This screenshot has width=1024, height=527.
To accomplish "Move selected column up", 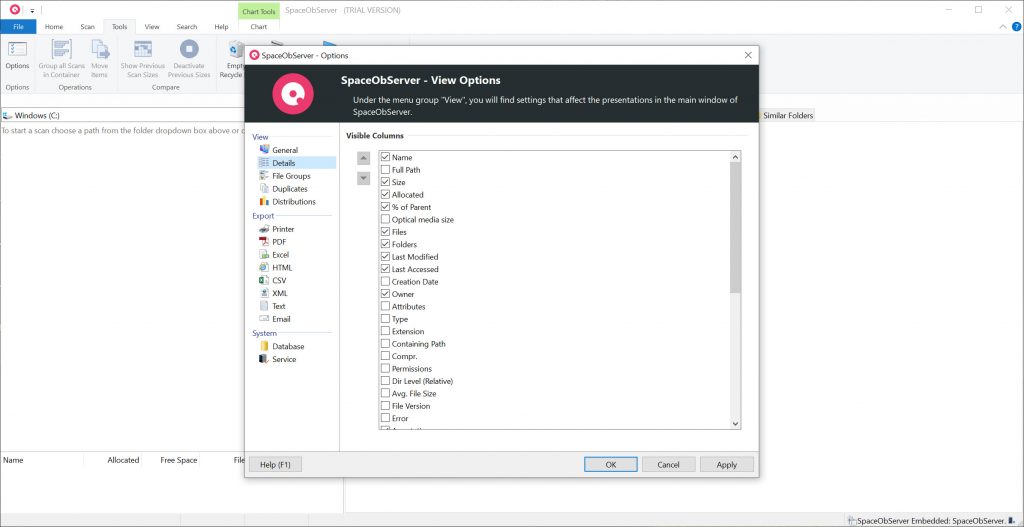I will coord(364,158).
